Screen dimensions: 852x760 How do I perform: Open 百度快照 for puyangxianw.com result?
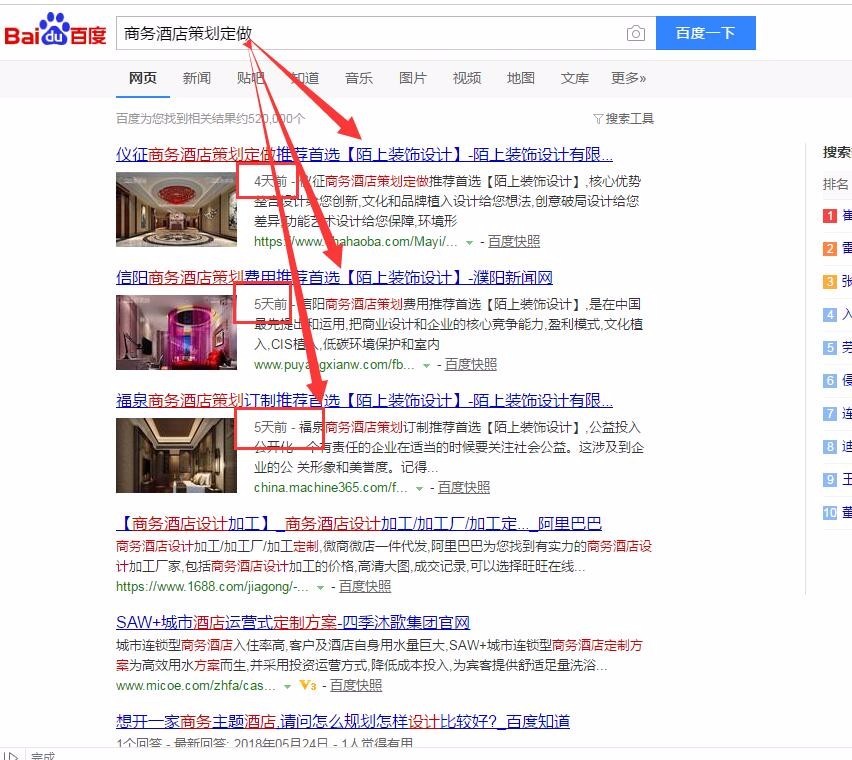click(471, 365)
